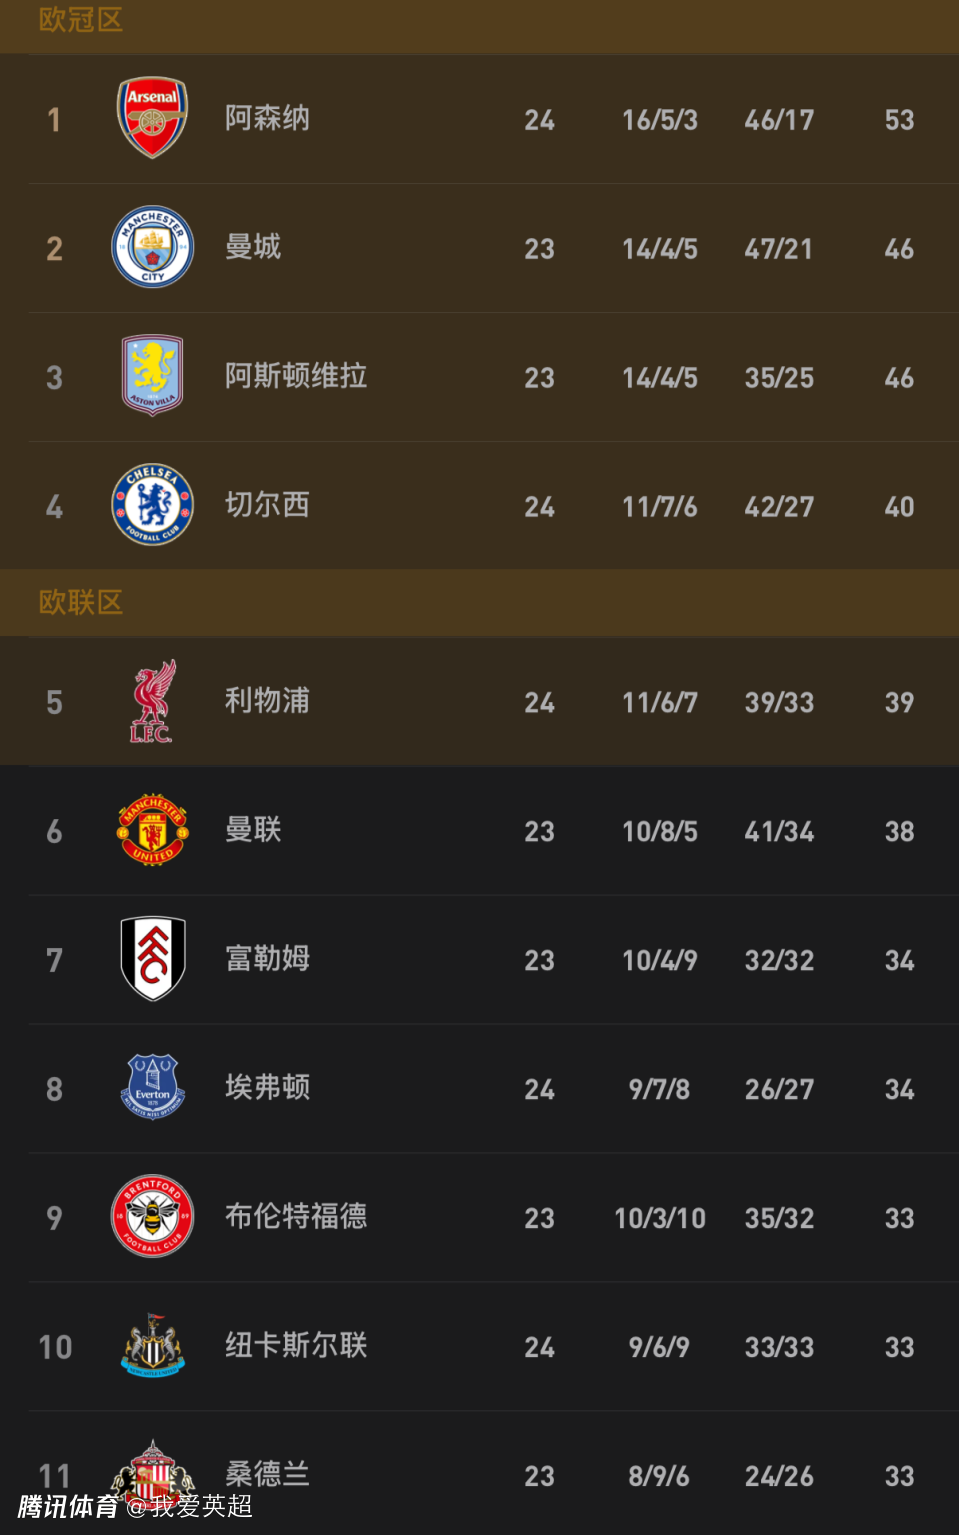Image resolution: width=959 pixels, height=1535 pixels.
Task: Select the Everton club badge
Action: point(152,1087)
